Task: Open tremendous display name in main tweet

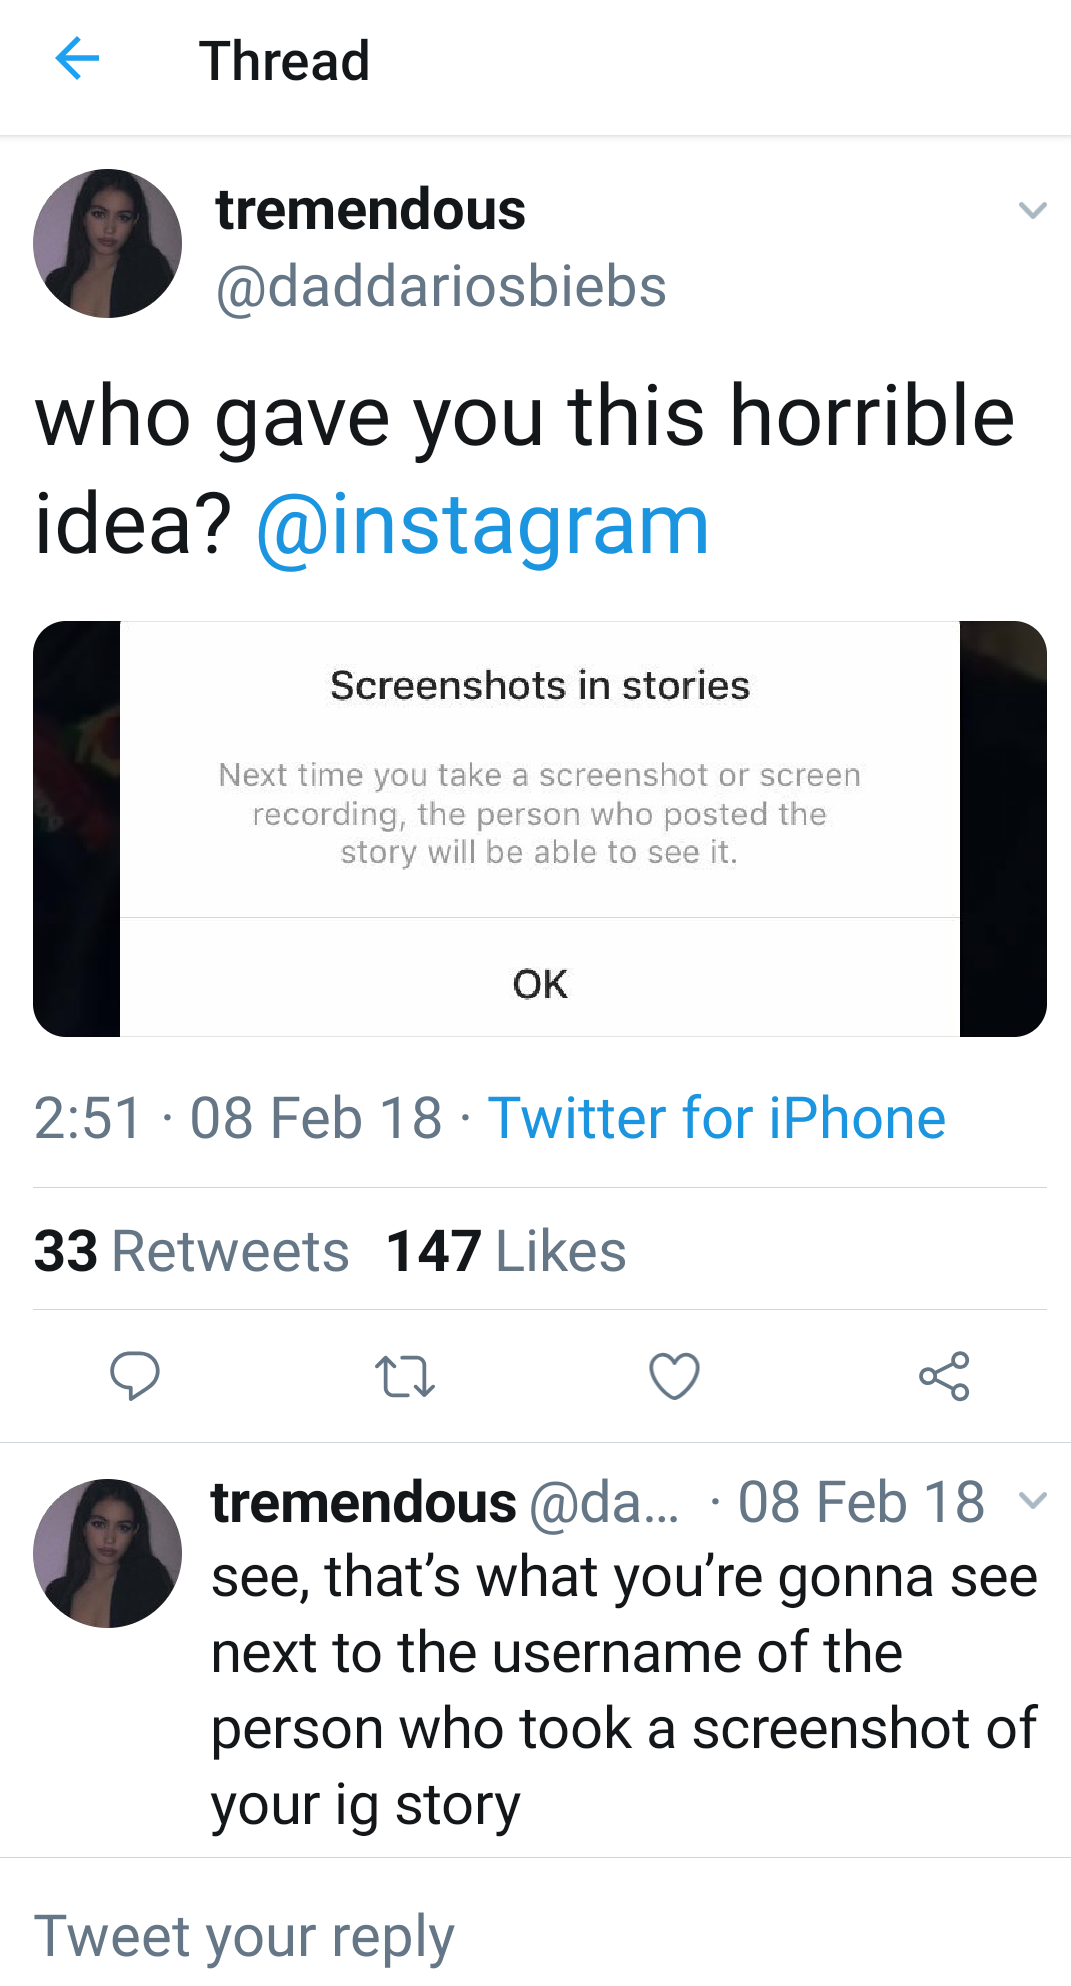Action: coord(370,210)
